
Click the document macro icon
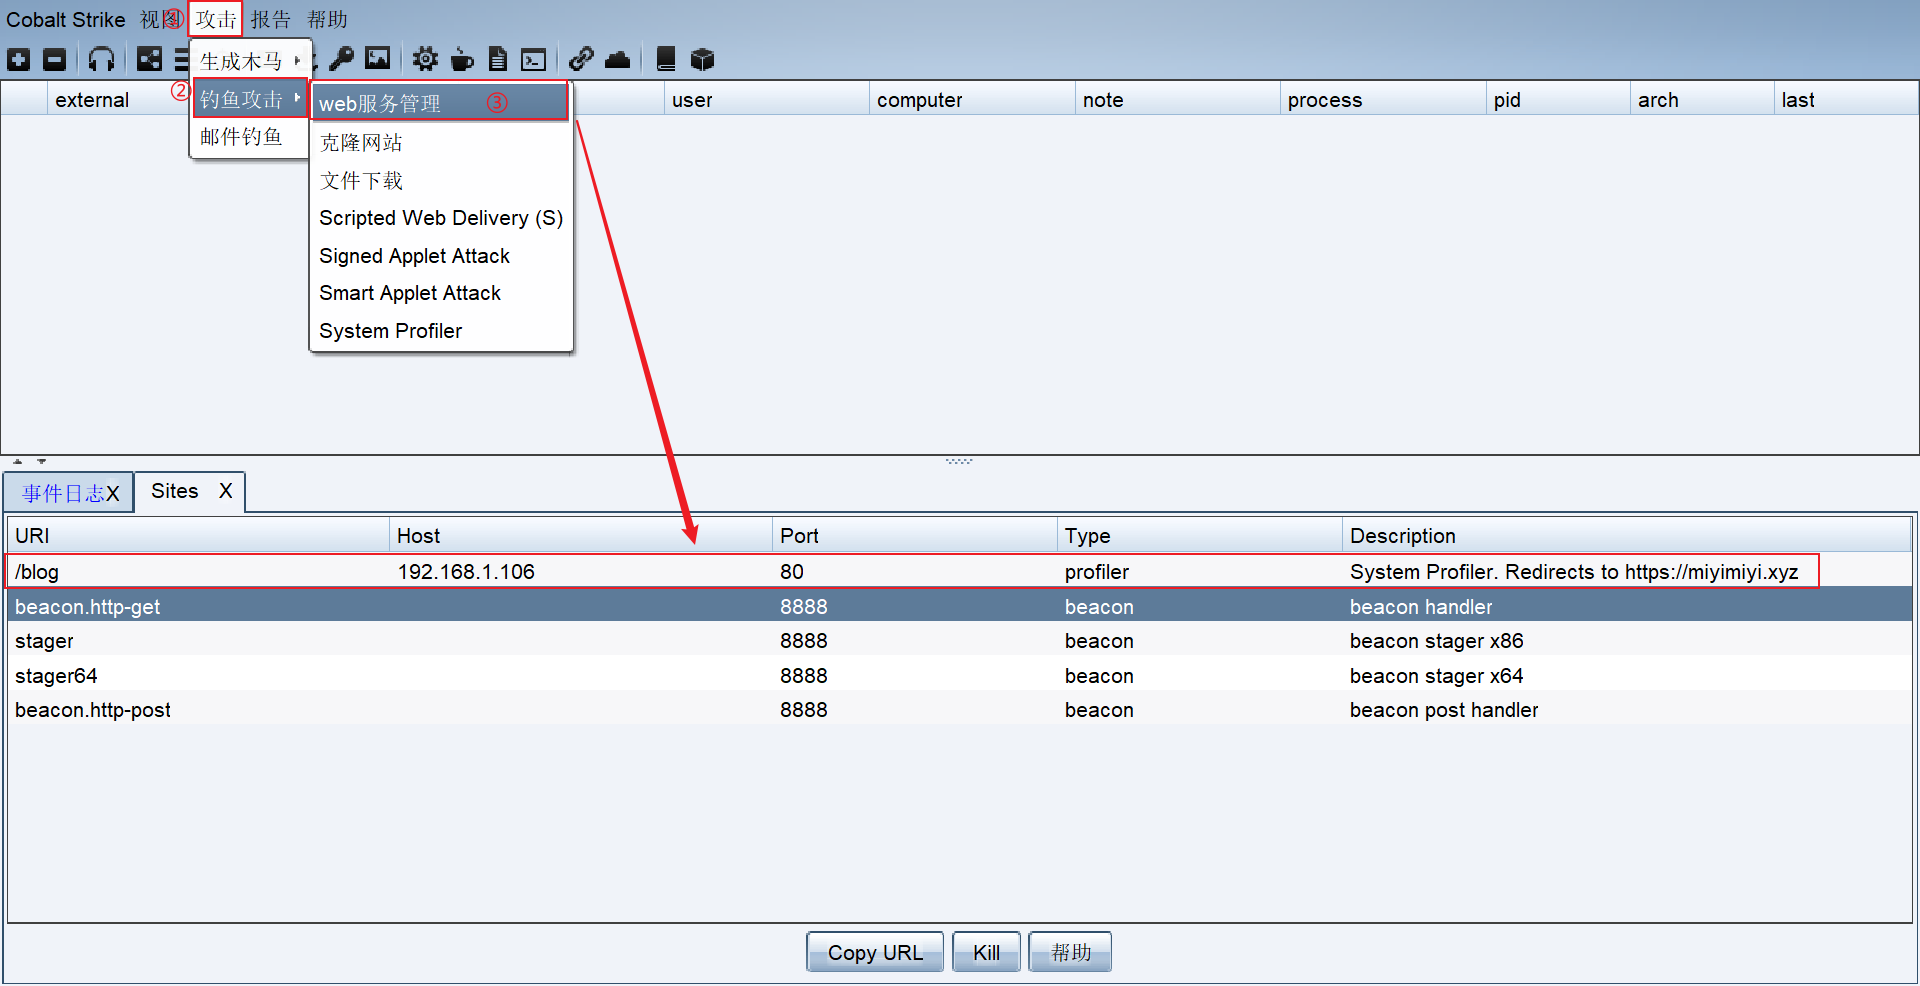click(497, 60)
